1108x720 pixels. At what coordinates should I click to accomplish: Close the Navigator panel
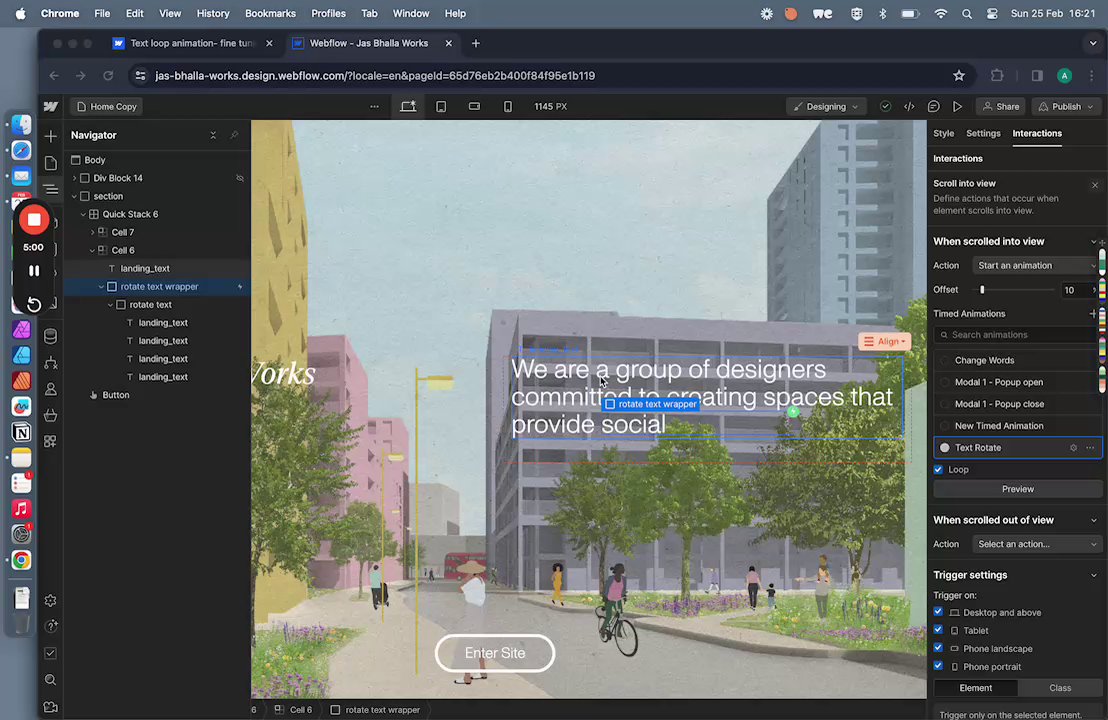(x=213, y=135)
